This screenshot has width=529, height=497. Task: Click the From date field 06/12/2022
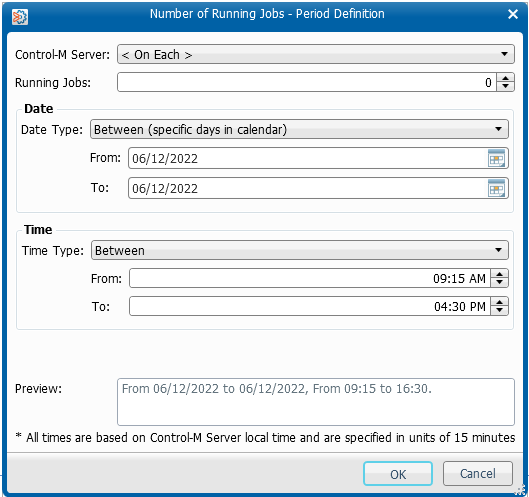tap(308, 158)
